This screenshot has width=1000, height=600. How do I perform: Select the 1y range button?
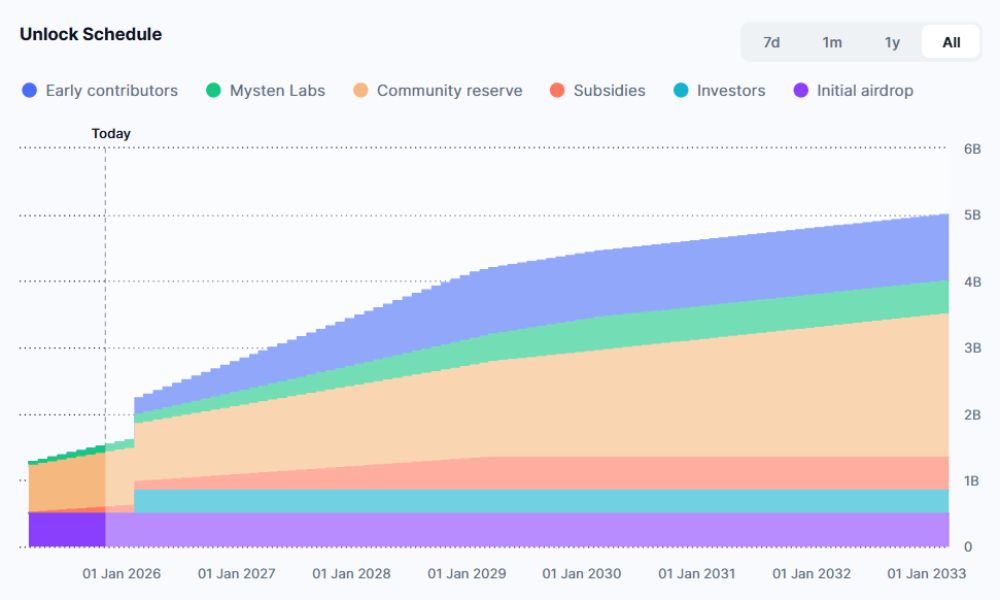(x=891, y=42)
